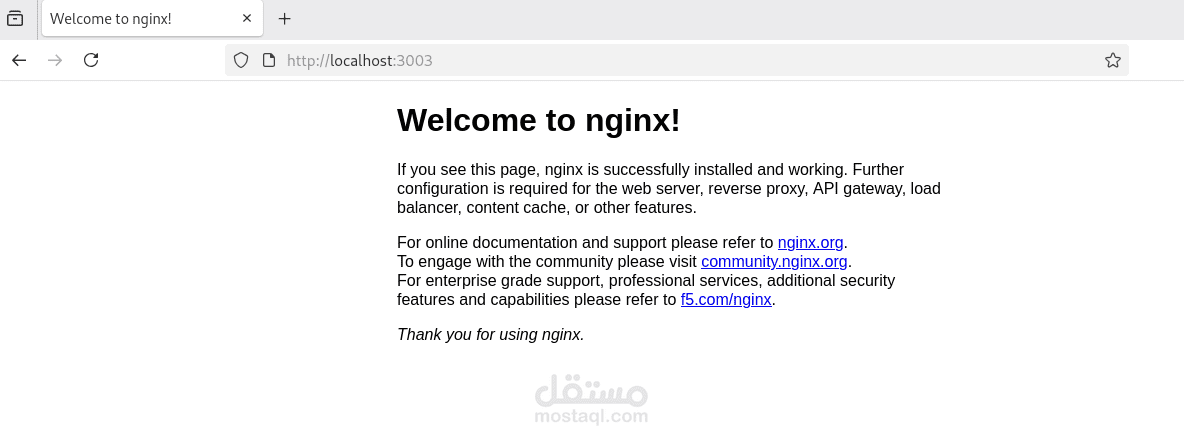Visit the community.nginx.org link
The width and height of the screenshot is (1184, 435).
[x=774, y=261]
